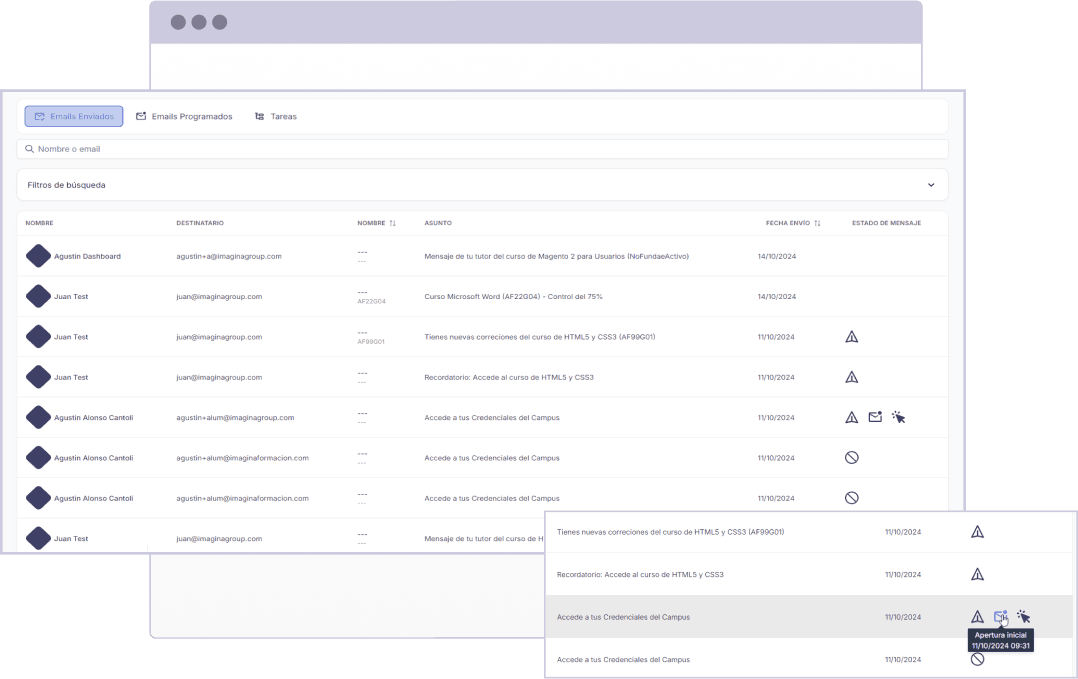This screenshot has width=1078, height=679.
Task: Click the sent icon on the Recordatorio HTML5 row
Action: pyautogui.click(x=851, y=377)
